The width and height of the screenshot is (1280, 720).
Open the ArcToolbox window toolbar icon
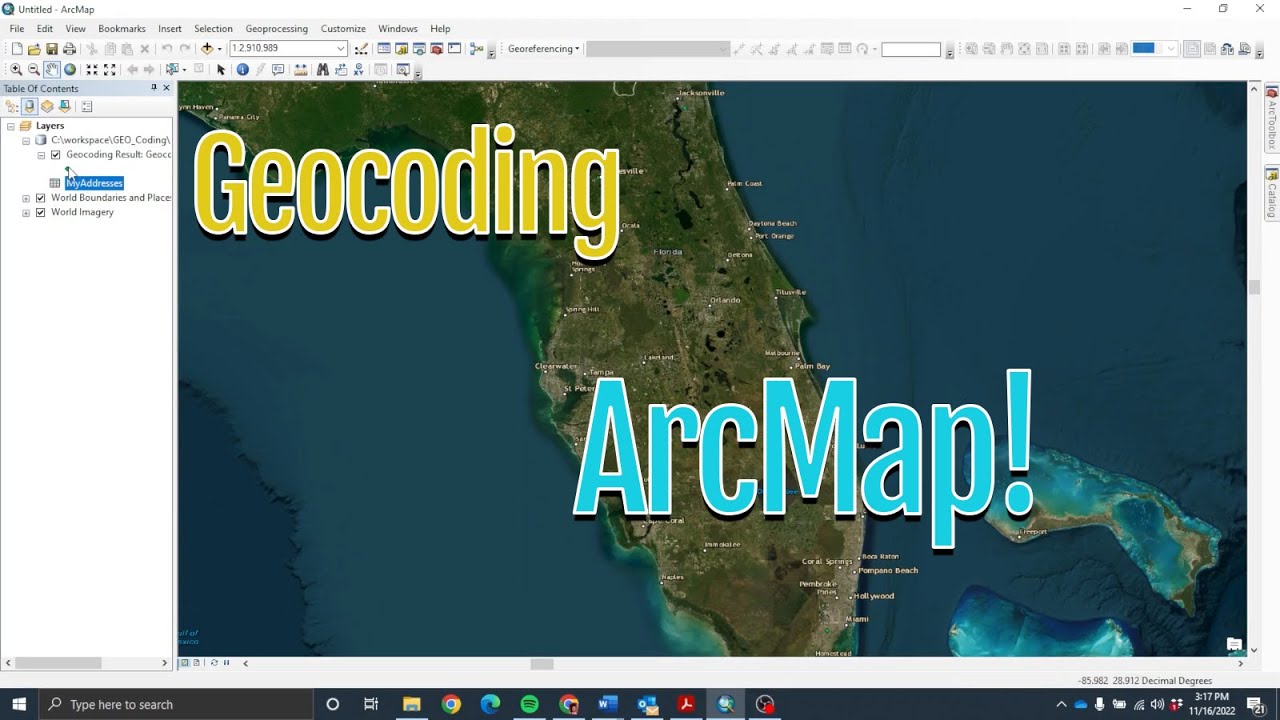tap(437, 48)
